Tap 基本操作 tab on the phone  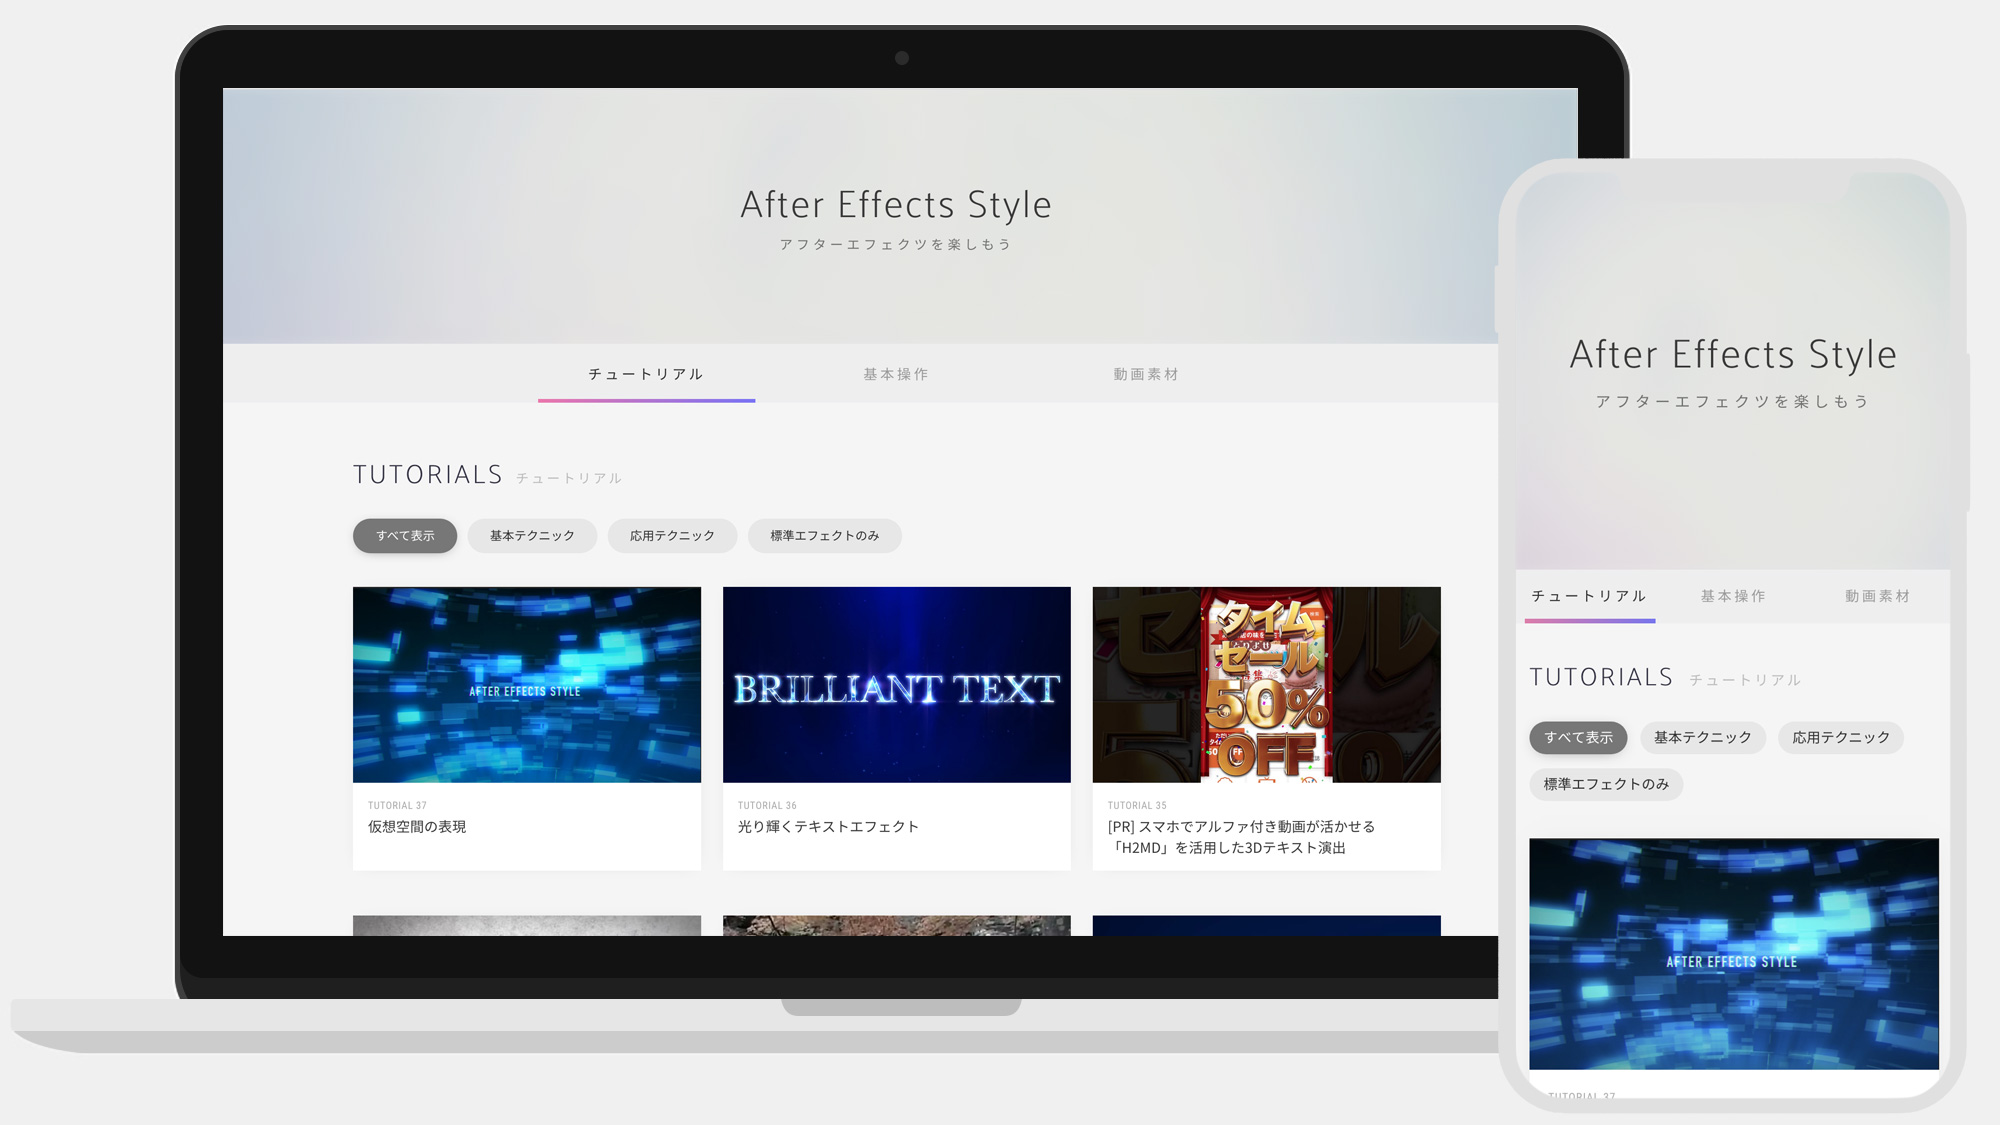[1733, 596]
